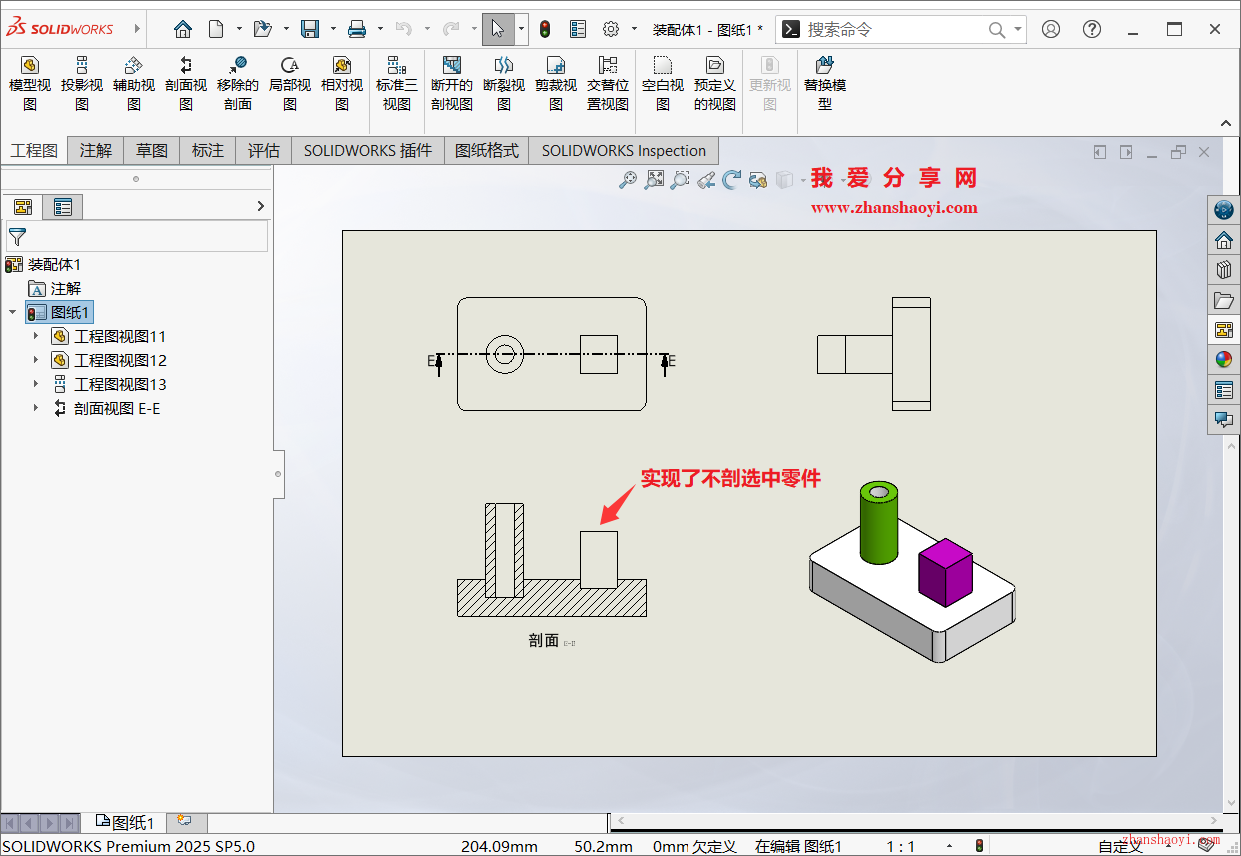This screenshot has width=1241, height=856.
Task: Switch to the 评估 ribbon tab
Action: [x=264, y=150]
